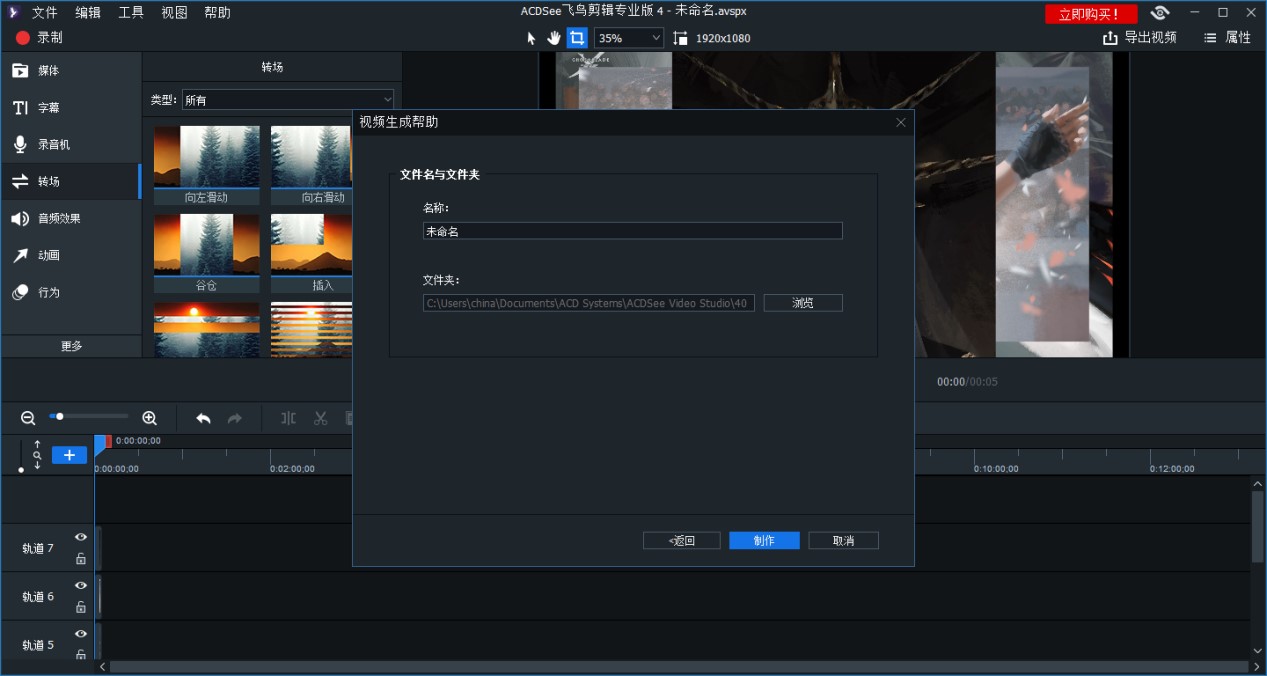Toggle visibility of 轨道 7
Image resolution: width=1267 pixels, height=676 pixels.
(81, 537)
